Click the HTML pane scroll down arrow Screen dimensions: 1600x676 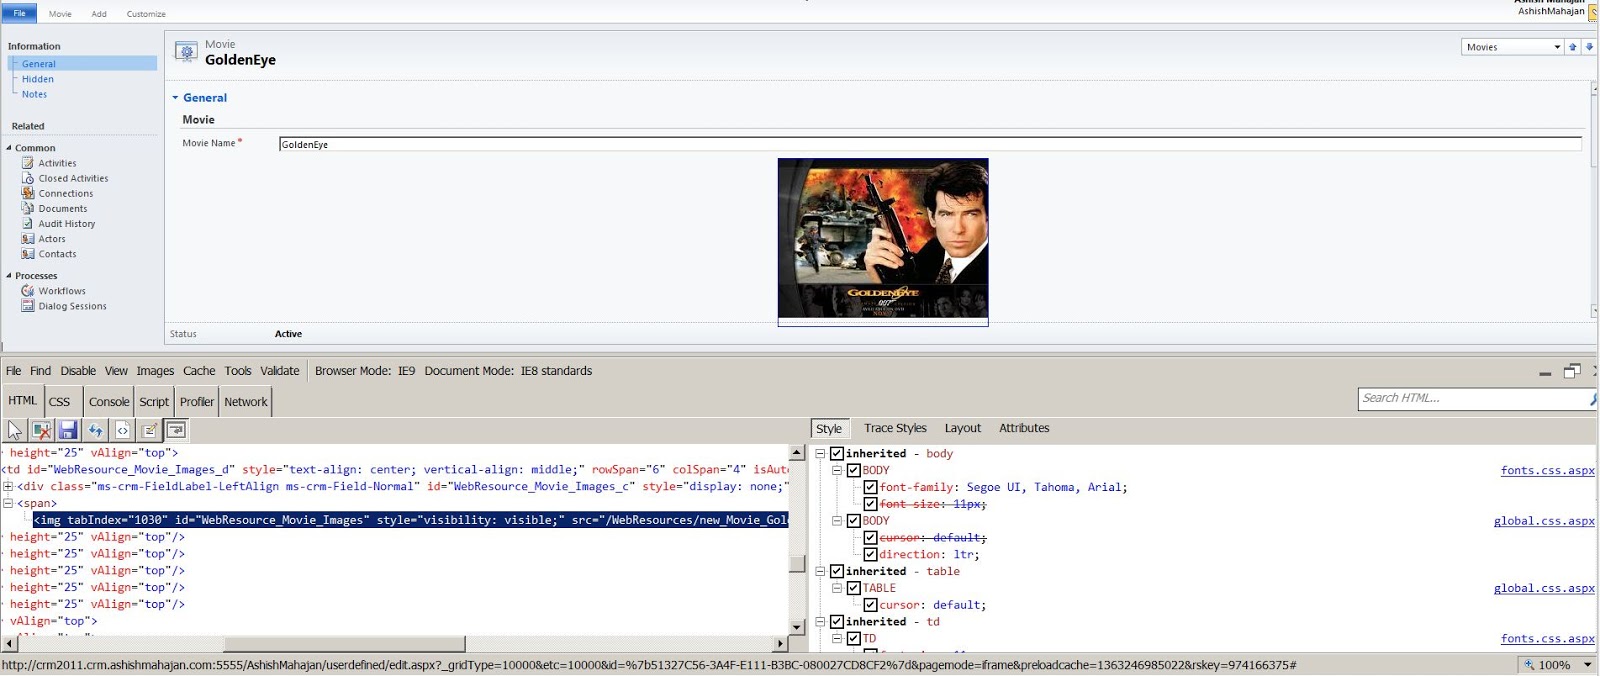pos(797,627)
